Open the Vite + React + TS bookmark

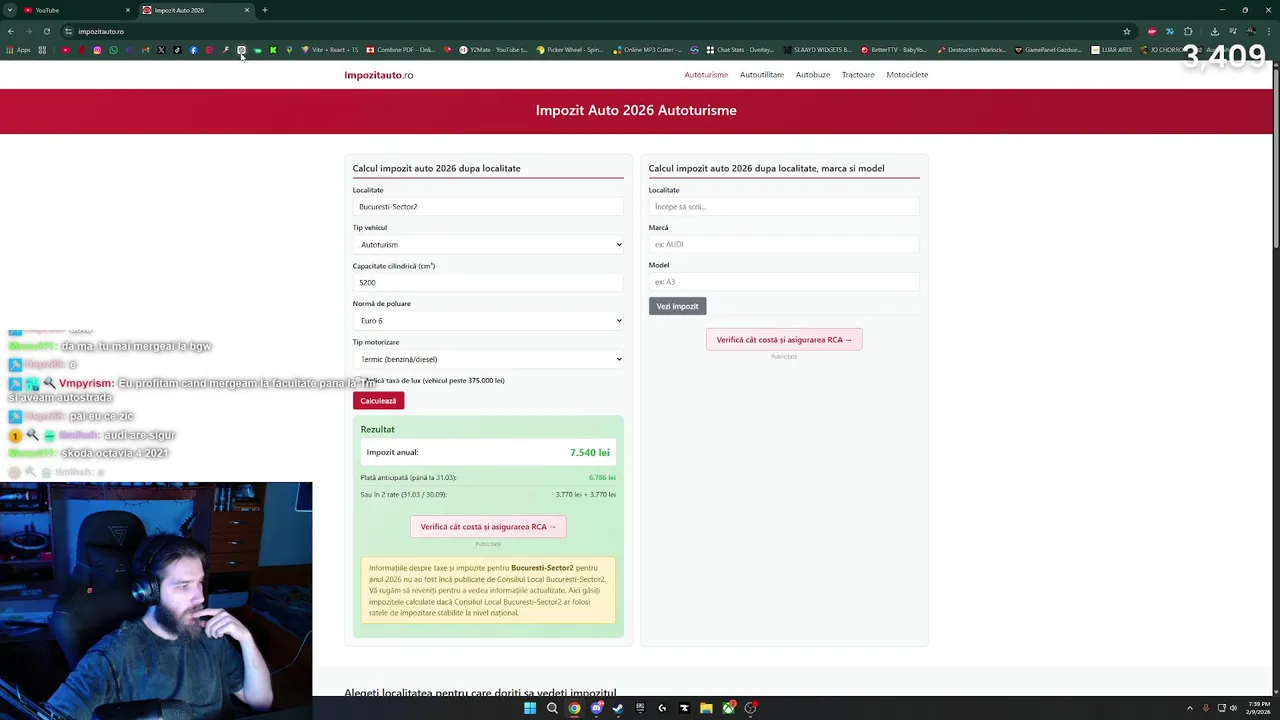coord(329,50)
